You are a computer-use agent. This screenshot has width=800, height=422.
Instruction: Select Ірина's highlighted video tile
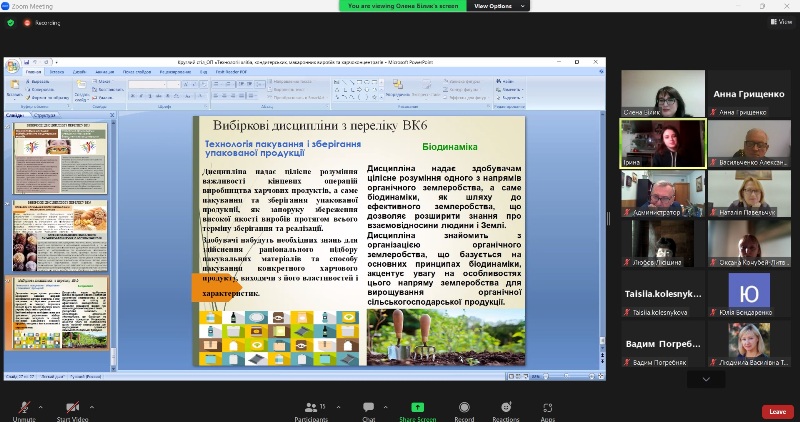663,143
